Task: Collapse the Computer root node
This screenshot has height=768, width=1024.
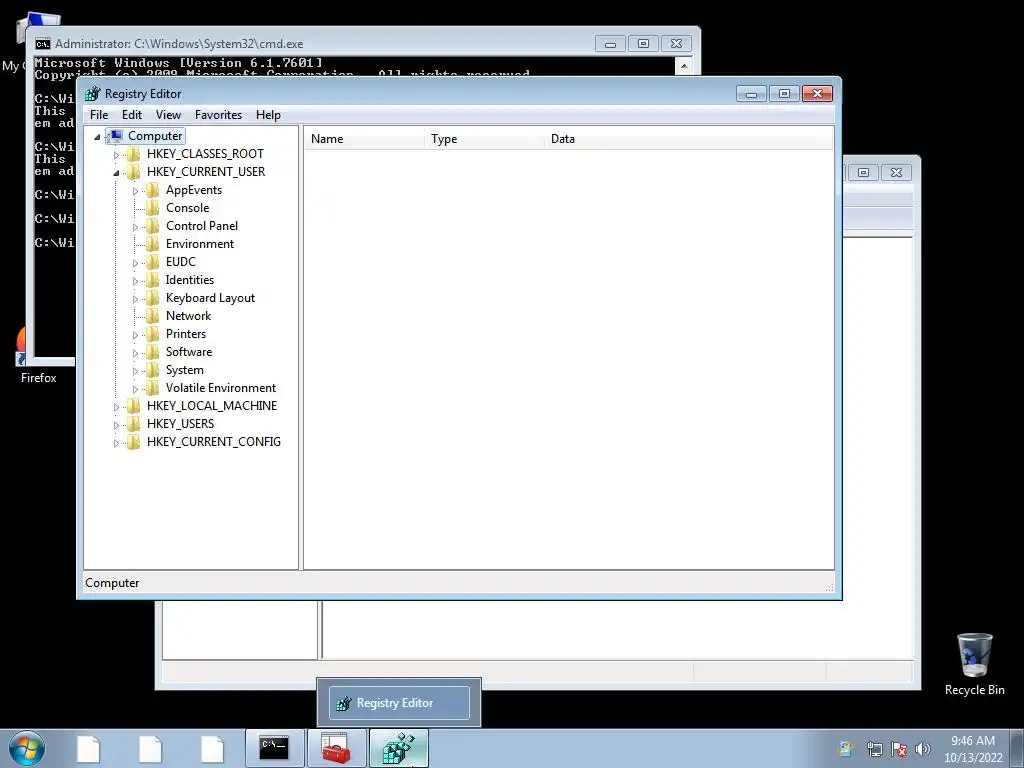Action: tap(97, 136)
